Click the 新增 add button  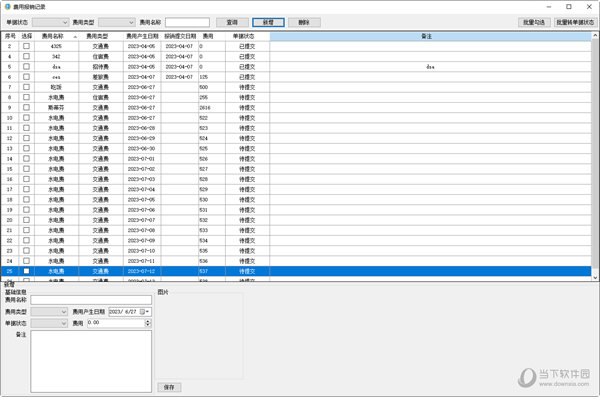coord(268,22)
